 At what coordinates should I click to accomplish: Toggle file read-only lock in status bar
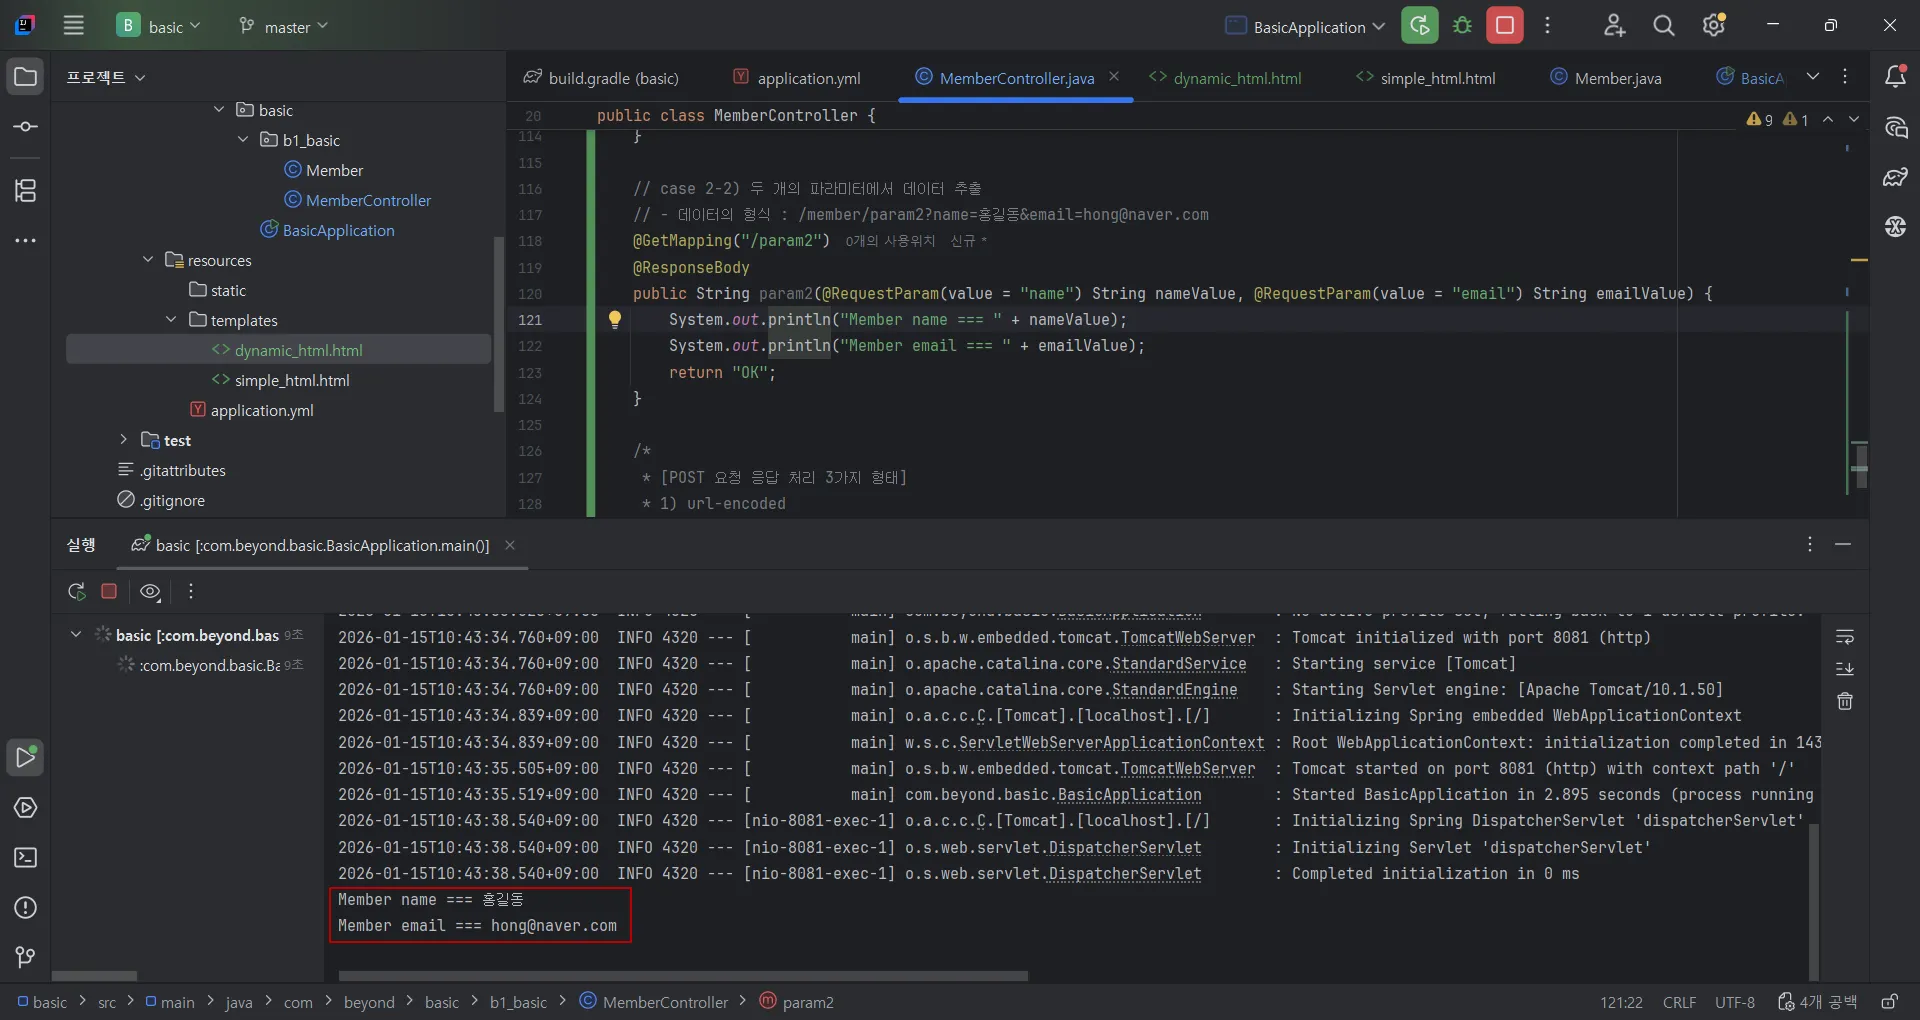(x=1889, y=1002)
